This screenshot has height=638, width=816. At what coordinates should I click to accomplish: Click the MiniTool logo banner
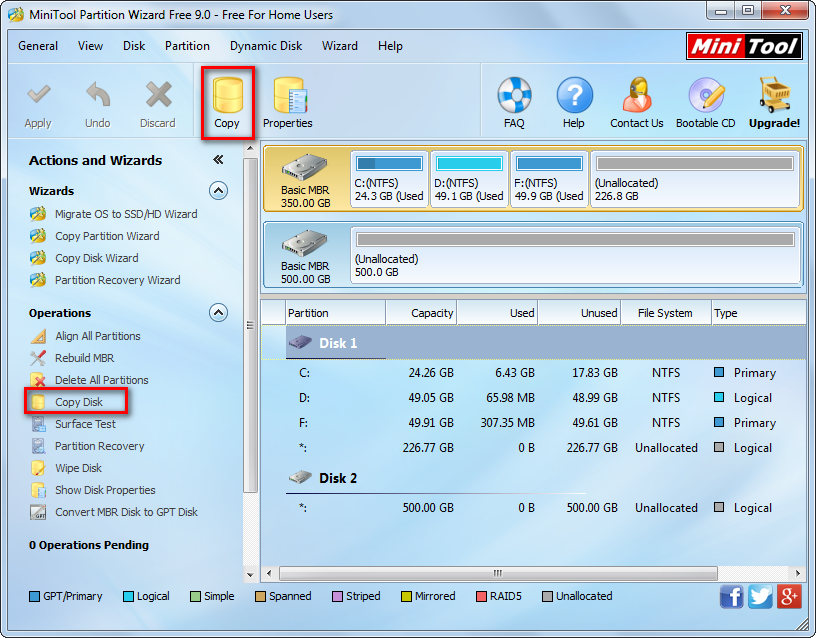click(744, 46)
